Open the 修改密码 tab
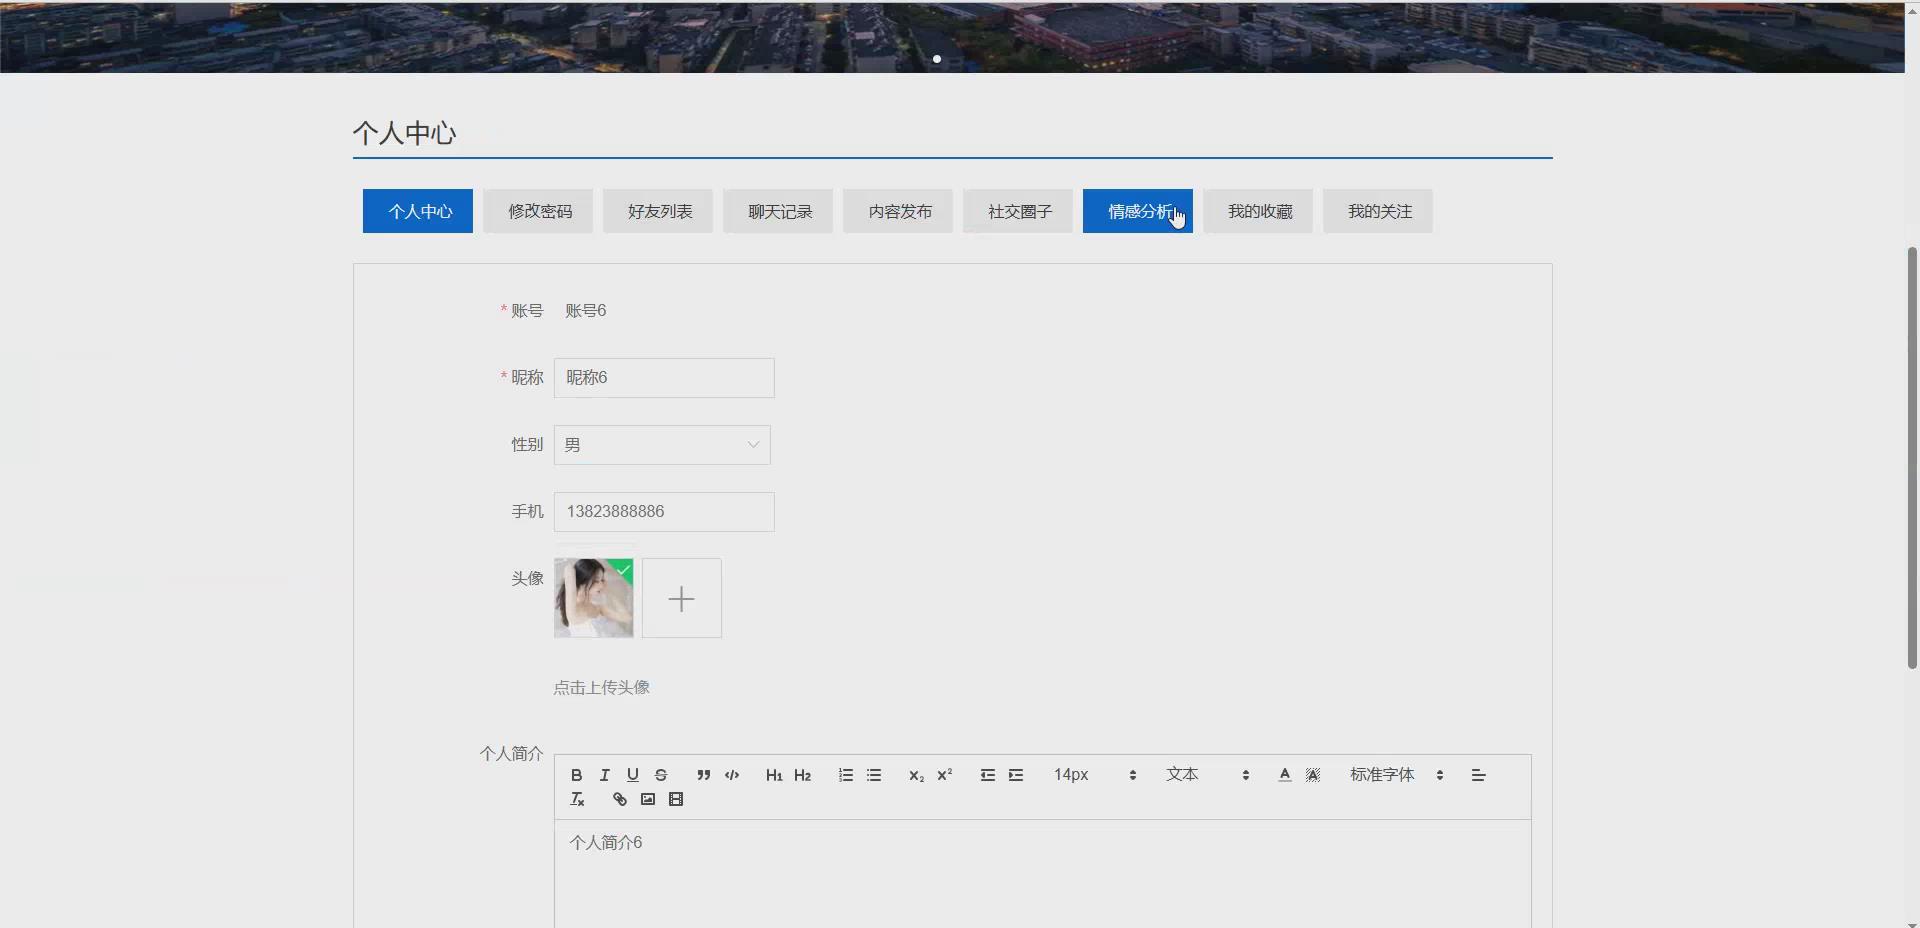1920x928 pixels. click(538, 211)
